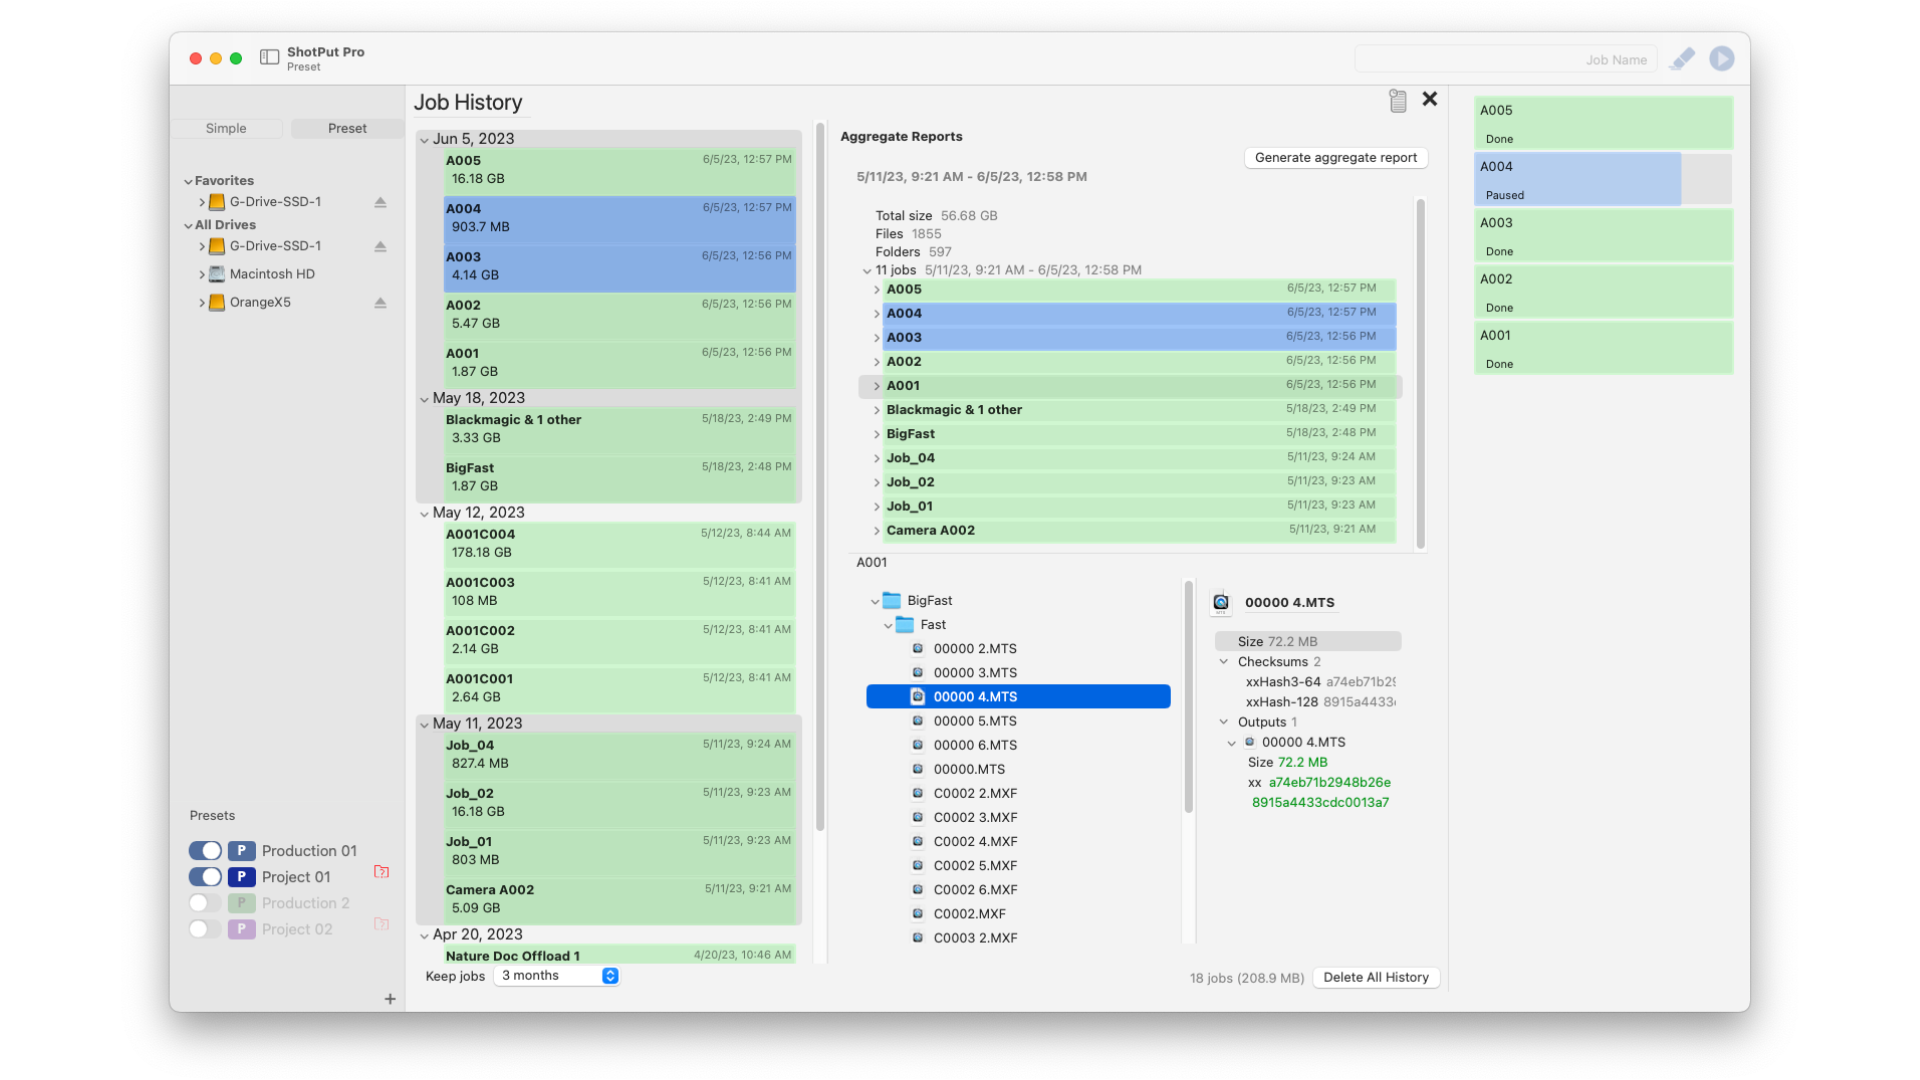Click Delete All History button

pos(1375,977)
